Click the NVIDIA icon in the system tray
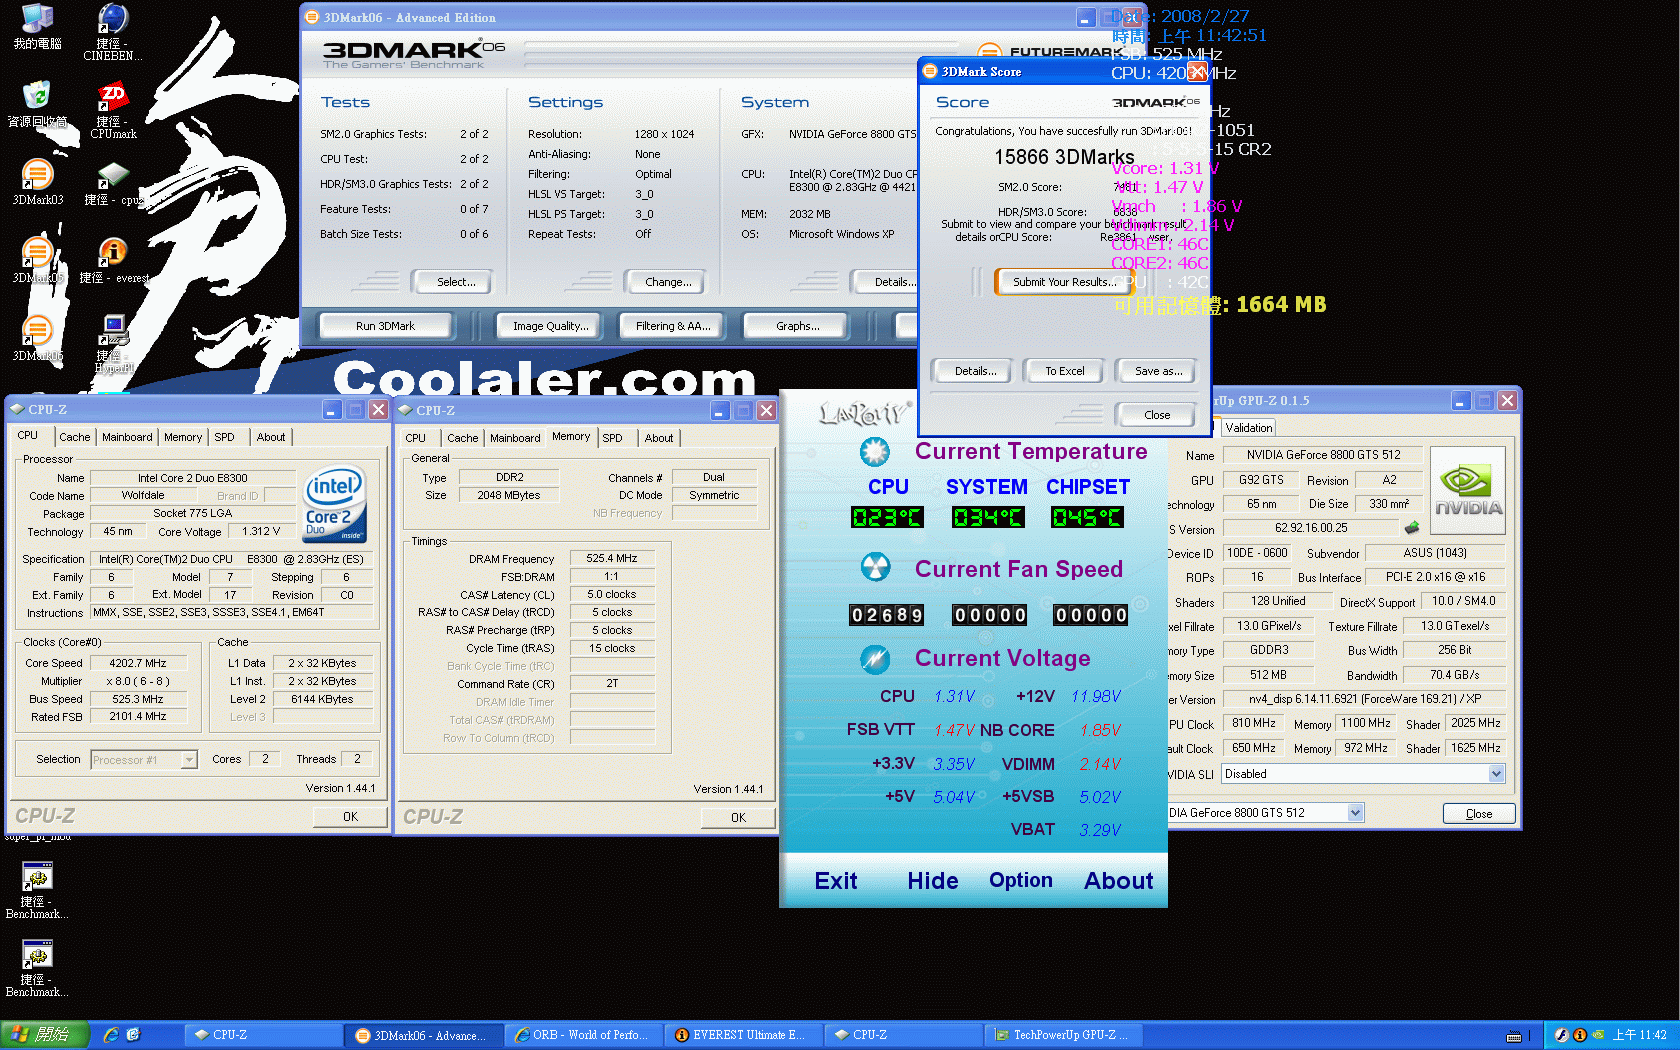1680x1050 pixels. pyautogui.click(x=1598, y=1035)
